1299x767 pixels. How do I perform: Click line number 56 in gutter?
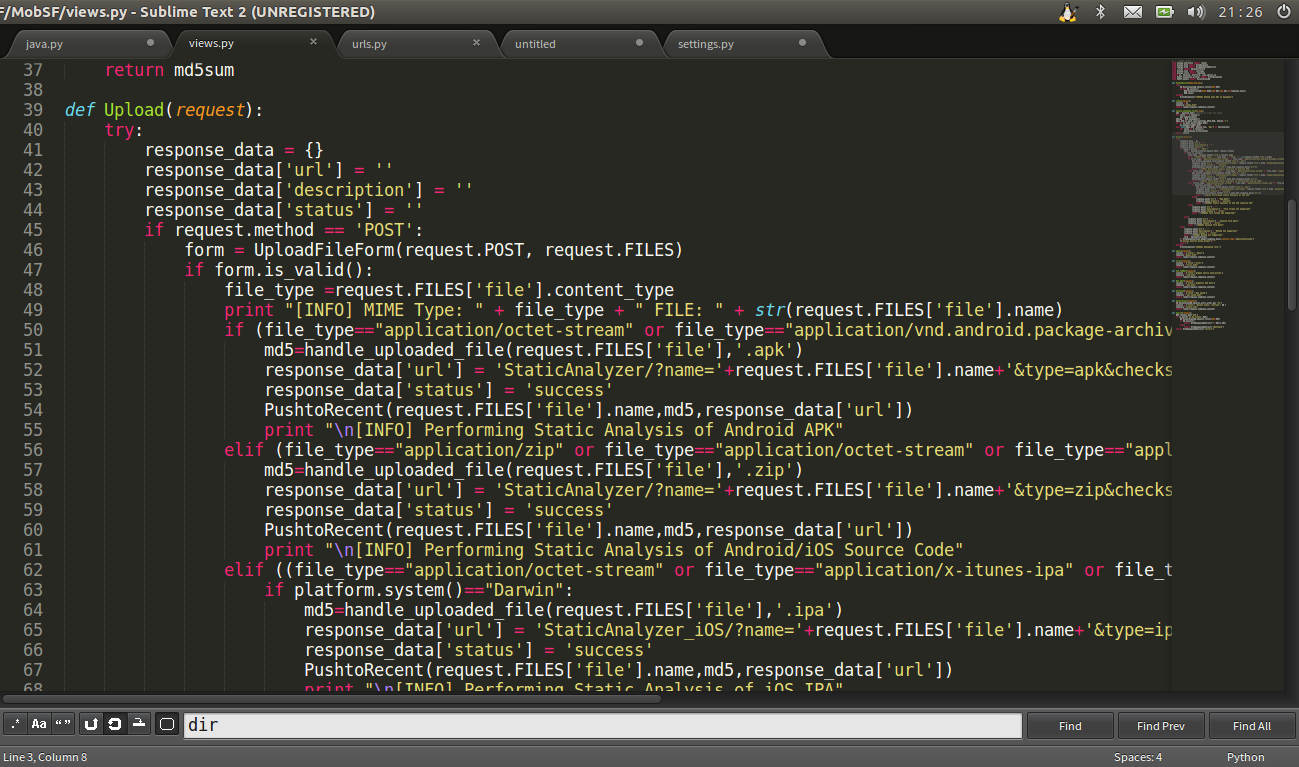(x=32, y=450)
